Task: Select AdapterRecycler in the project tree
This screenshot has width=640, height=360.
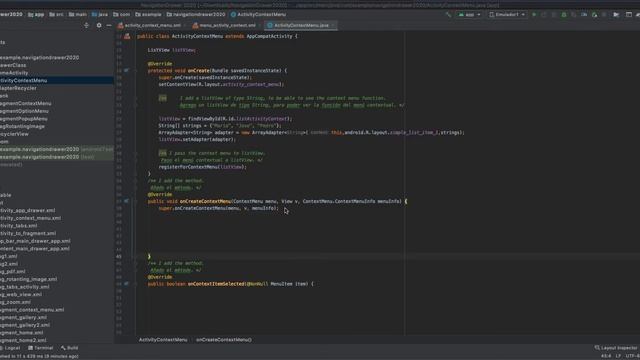Action: point(18,88)
